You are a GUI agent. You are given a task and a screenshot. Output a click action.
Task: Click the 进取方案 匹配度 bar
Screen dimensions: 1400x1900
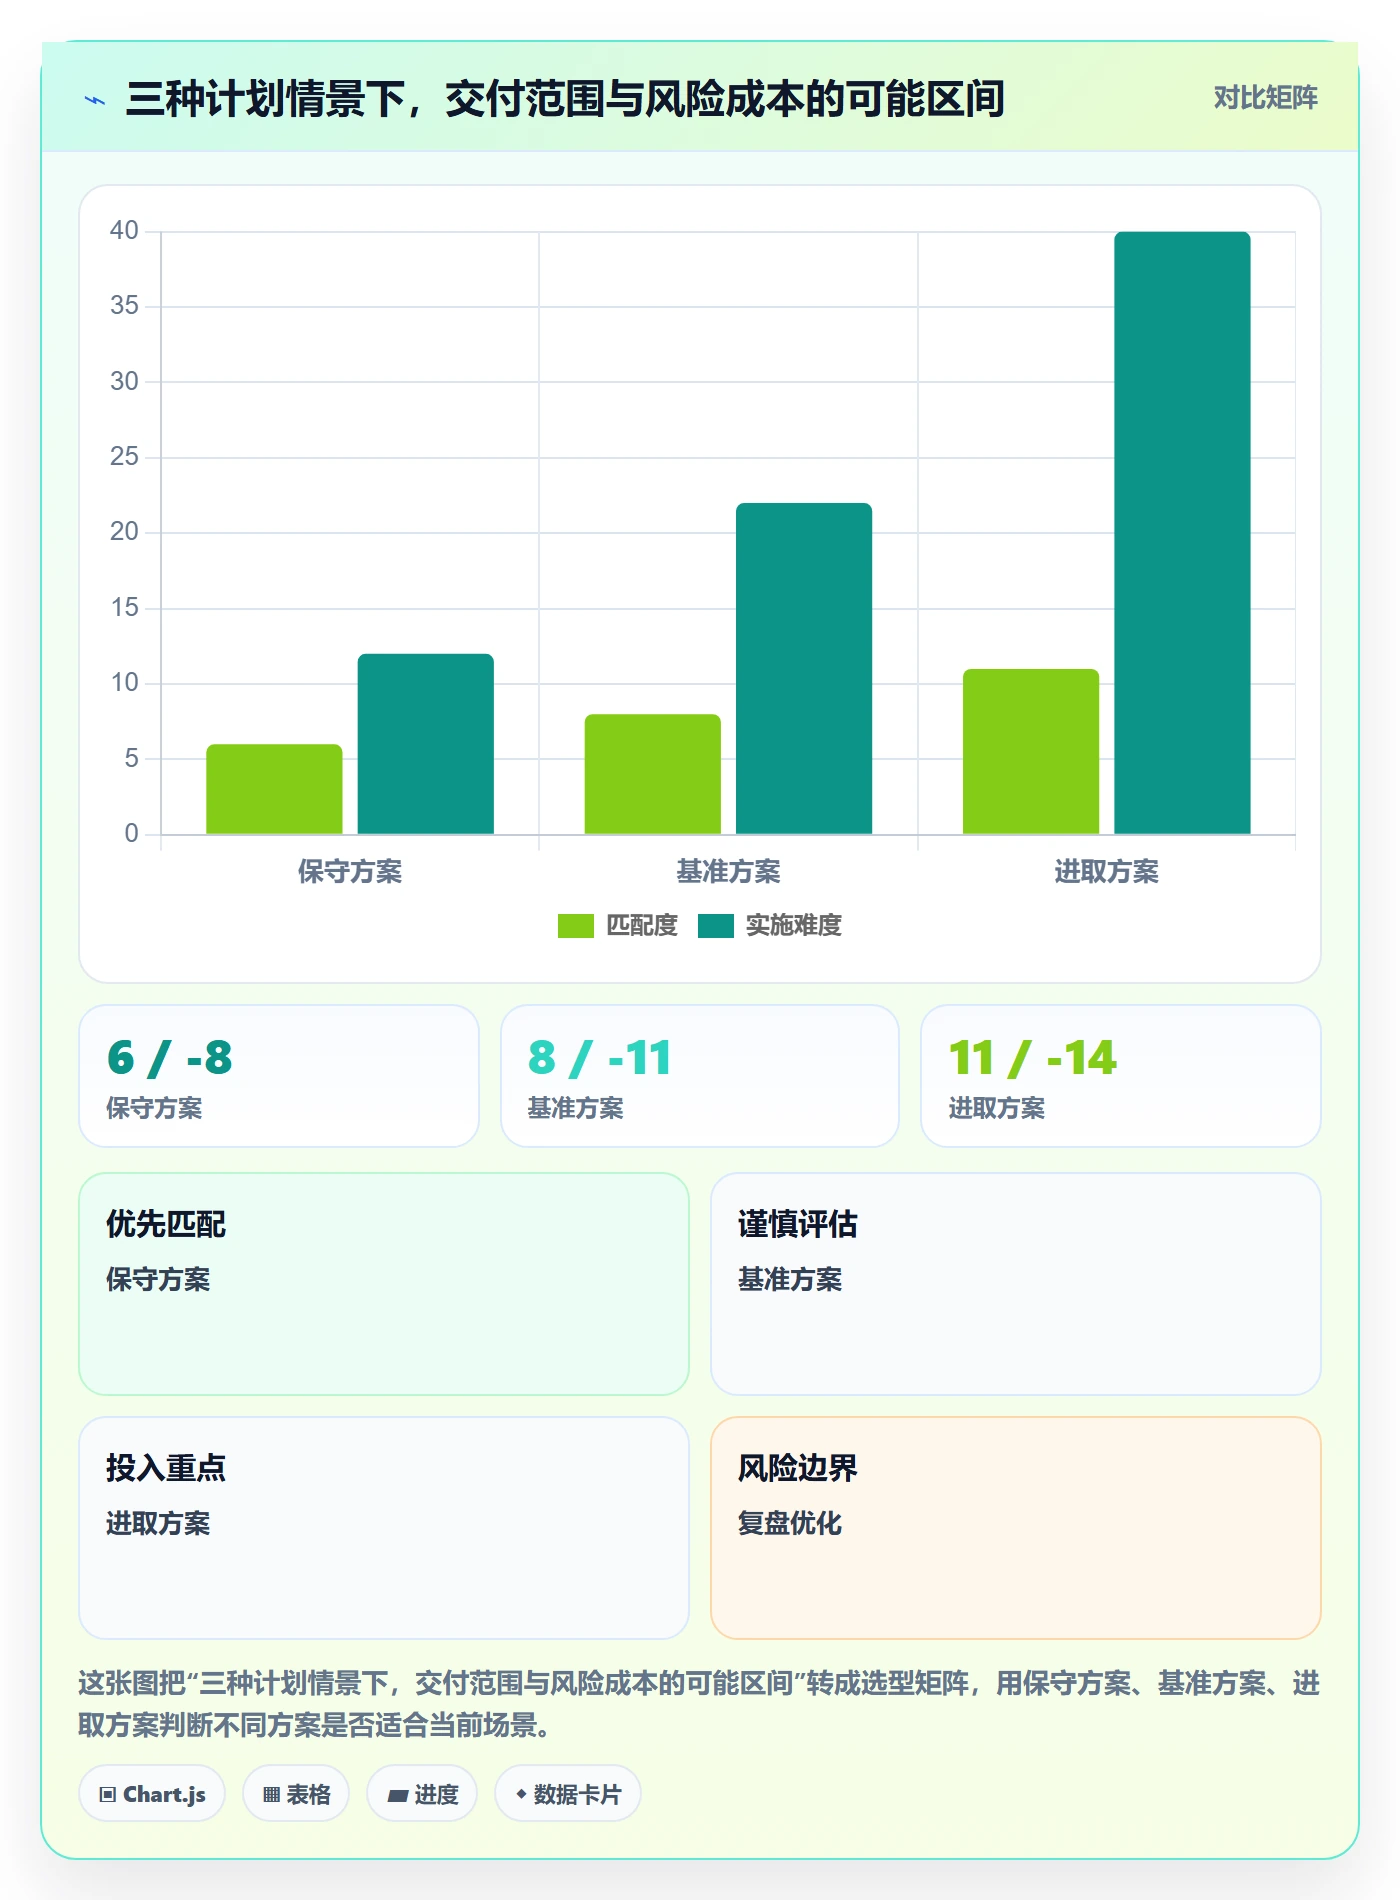tap(1031, 751)
